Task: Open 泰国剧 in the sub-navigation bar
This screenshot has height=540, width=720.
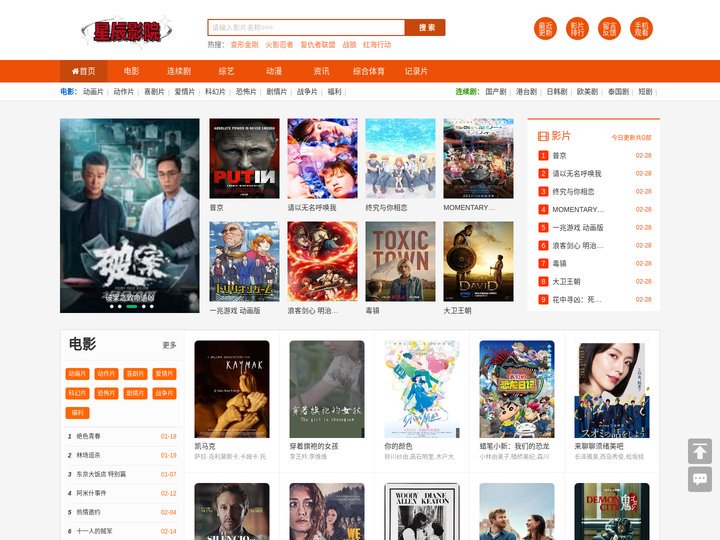Action: pos(618,92)
